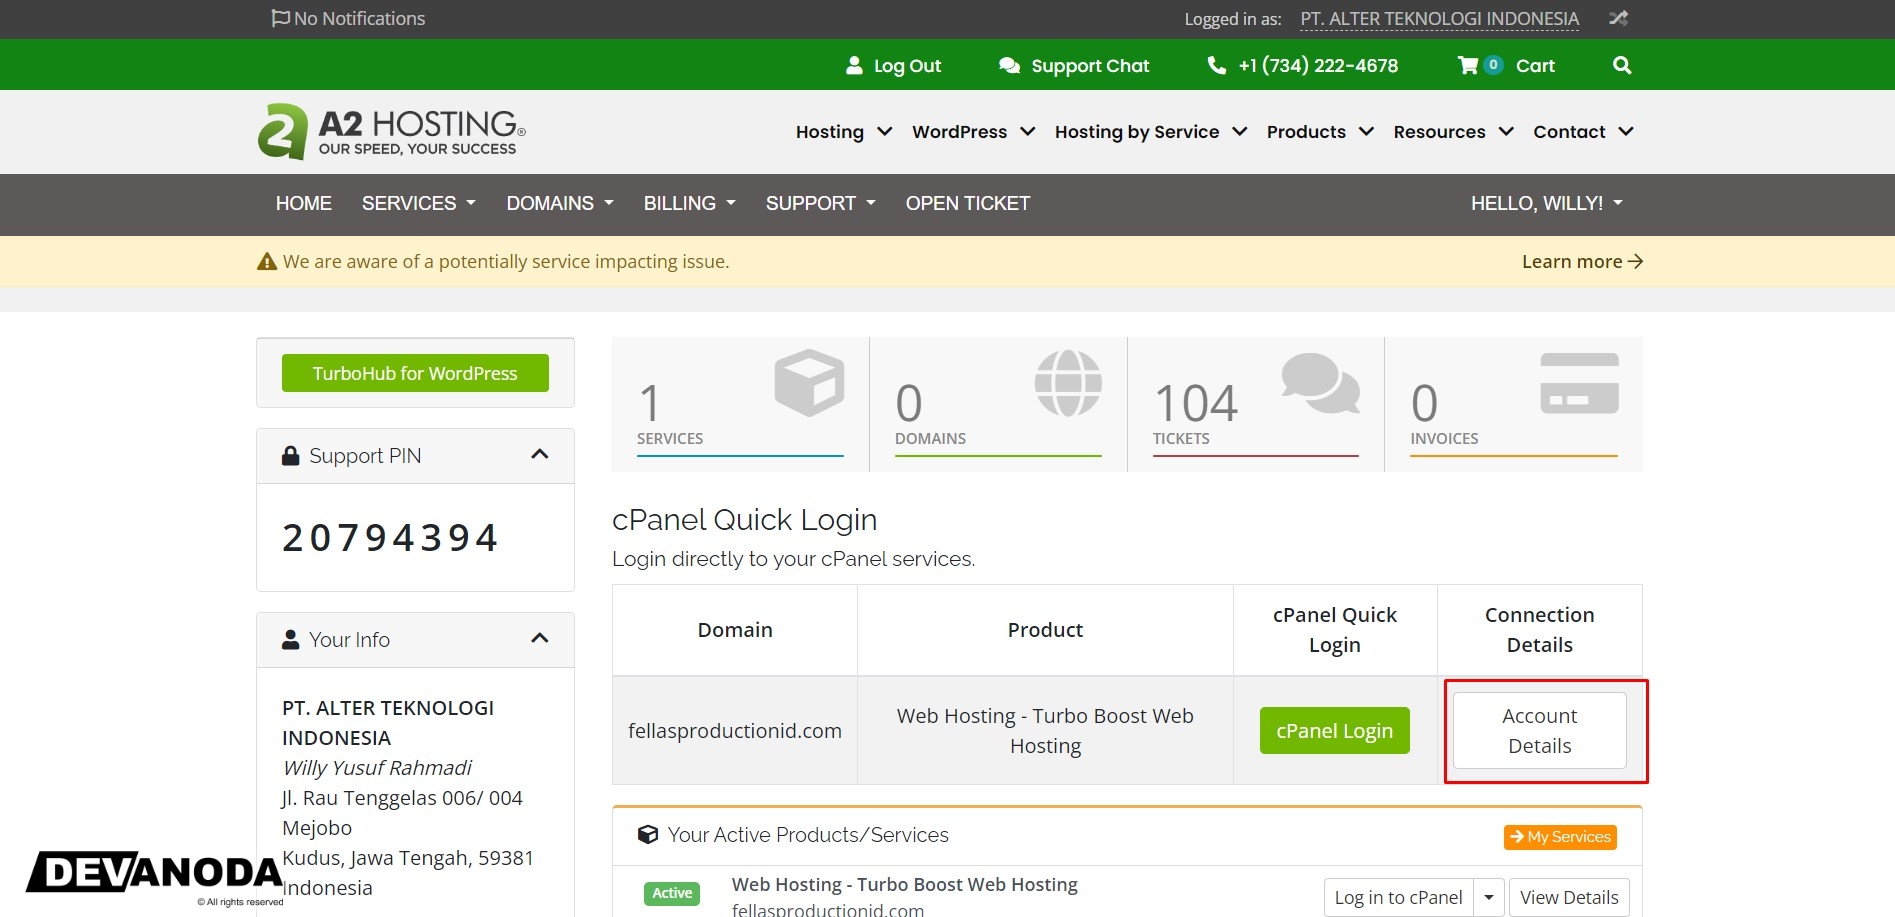Viewport: 1895px width, 917px height.
Task: Open the 0 Domains stat tile
Action: point(998,404)
